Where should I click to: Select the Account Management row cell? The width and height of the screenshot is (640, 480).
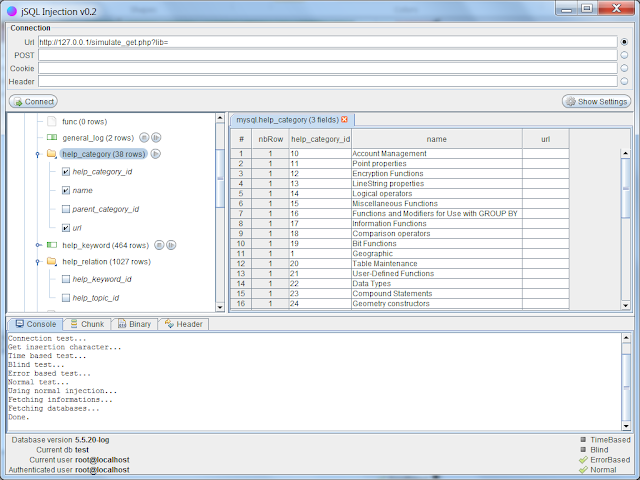(x=437, y=153)
